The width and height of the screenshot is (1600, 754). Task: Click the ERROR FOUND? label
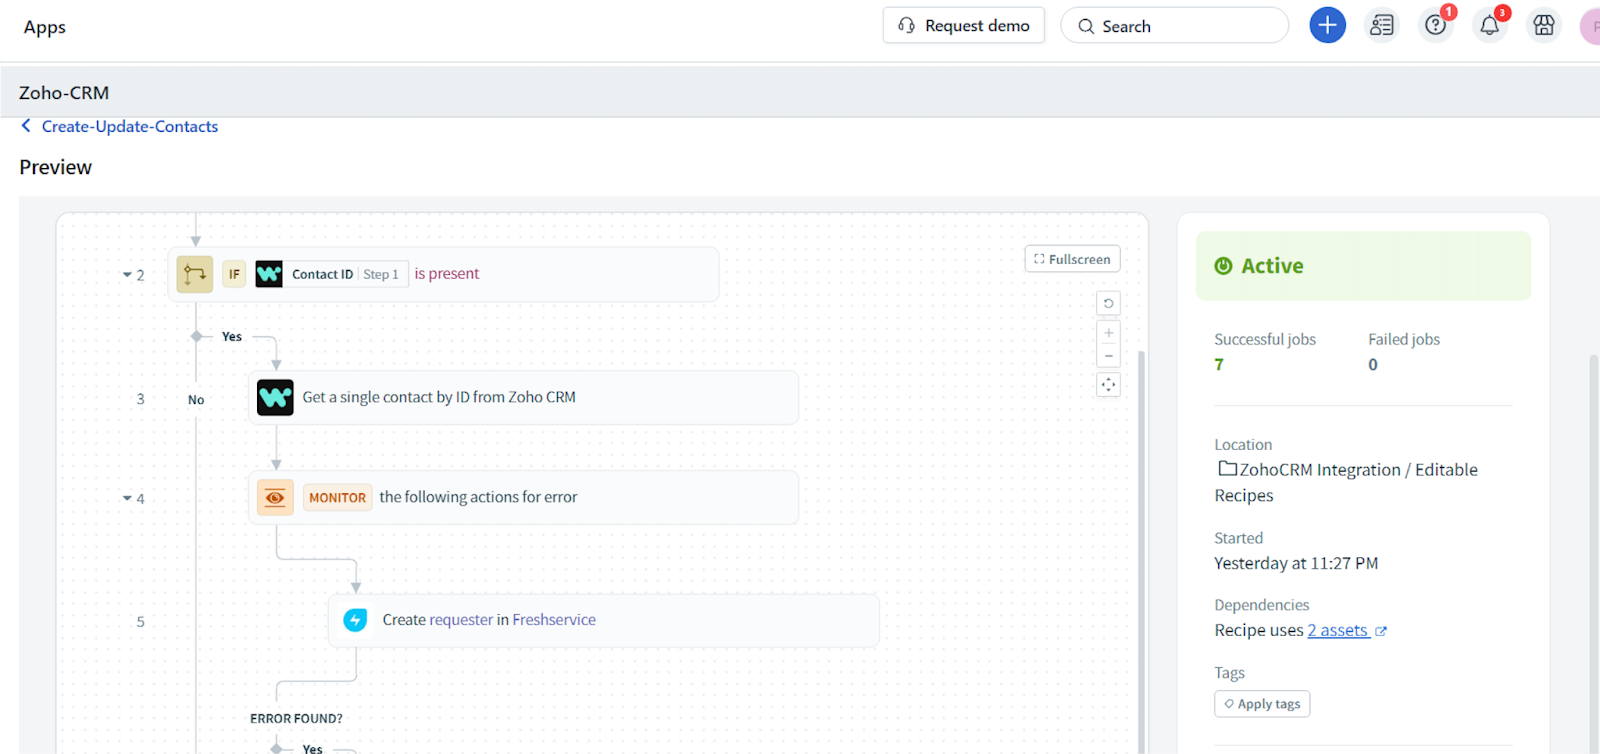tap(296, 719)
